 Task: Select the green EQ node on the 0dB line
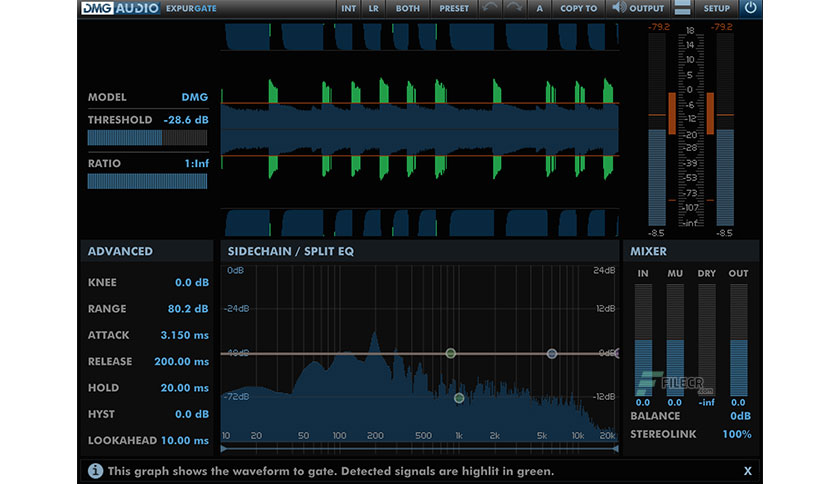point(451,353)
